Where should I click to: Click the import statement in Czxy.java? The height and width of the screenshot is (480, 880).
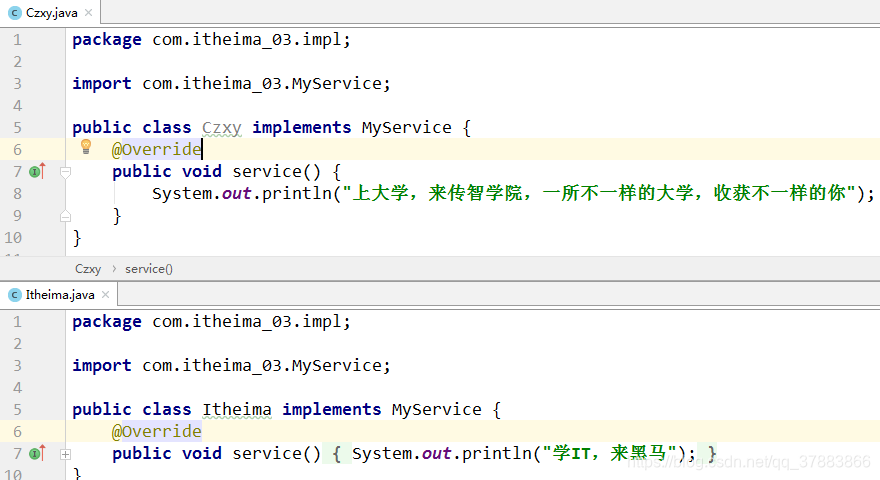click(x=231, y=84)
